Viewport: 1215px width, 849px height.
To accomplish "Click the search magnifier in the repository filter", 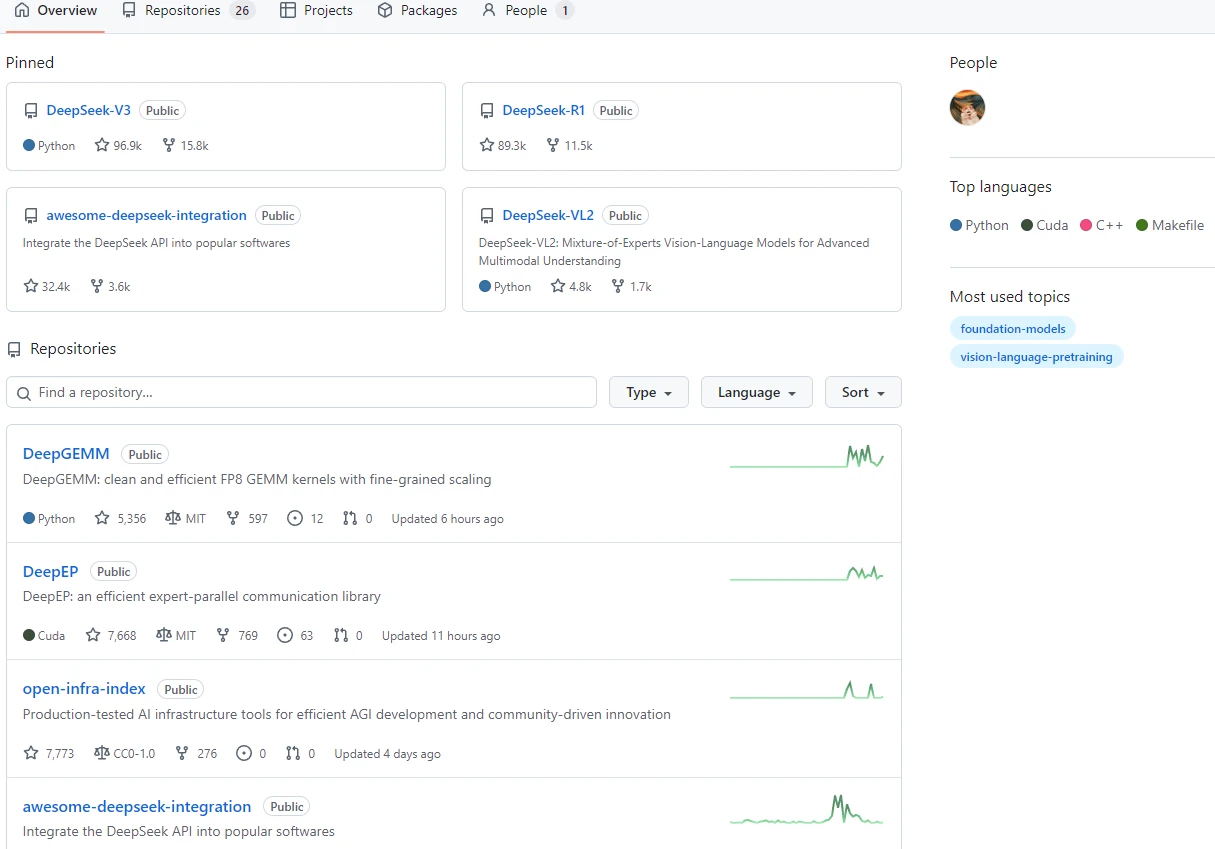I will tap(23, 392).
